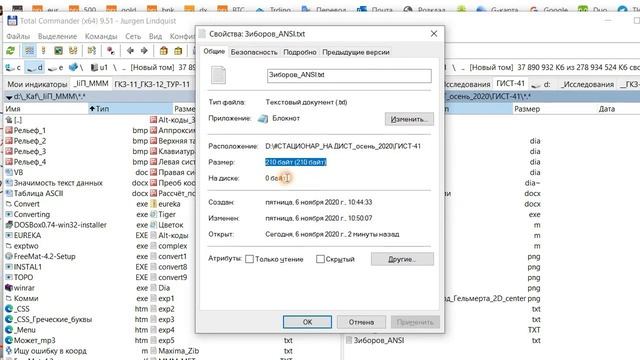Select FreeMat-4.2-Setup row

(x=44, y=256)
